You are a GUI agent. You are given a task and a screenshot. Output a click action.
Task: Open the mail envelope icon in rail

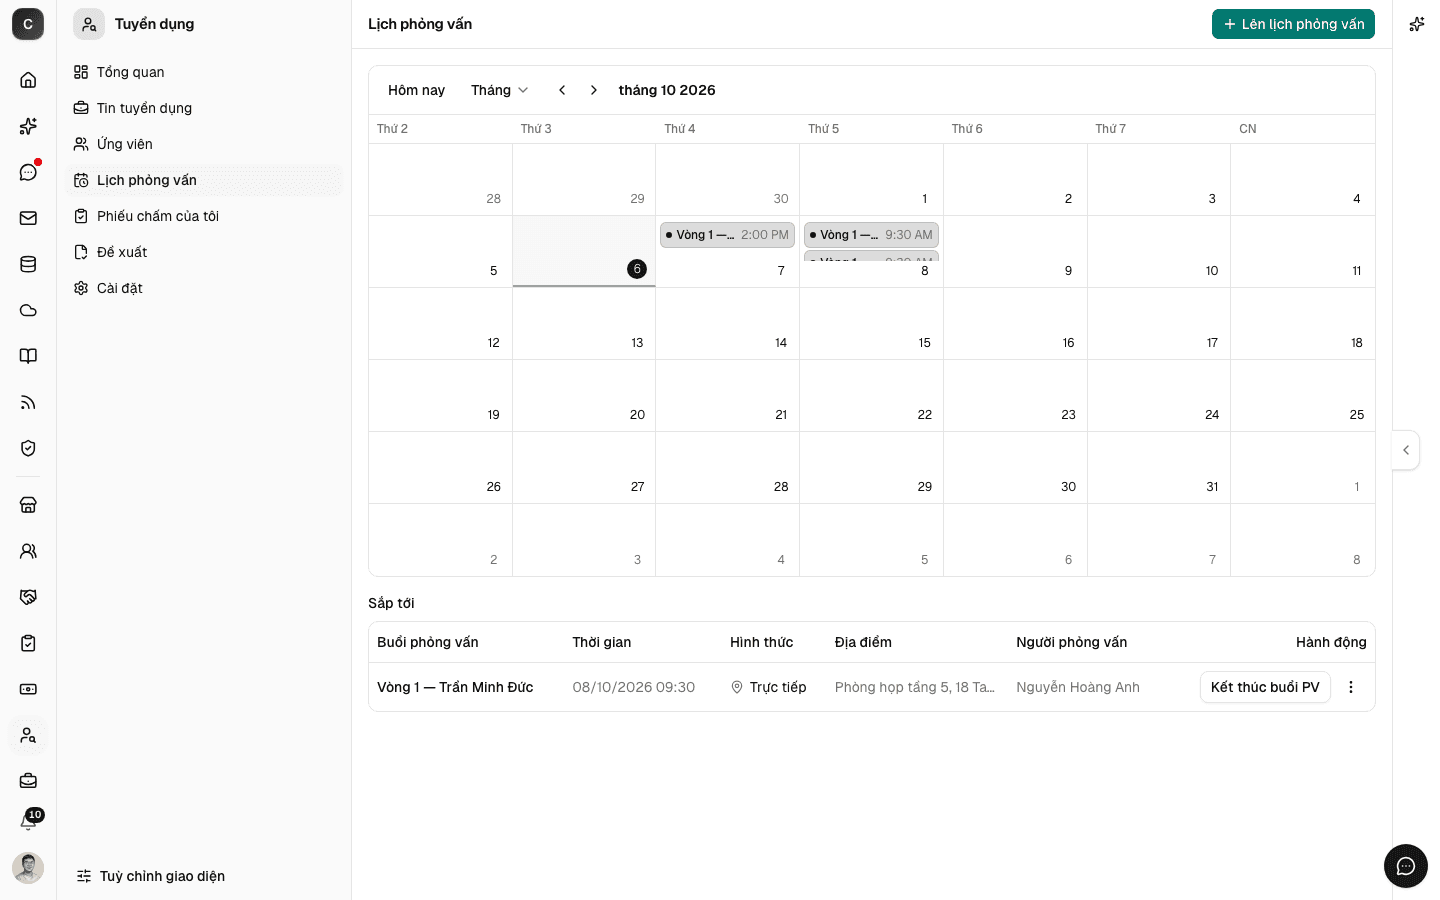coord(28,218)
